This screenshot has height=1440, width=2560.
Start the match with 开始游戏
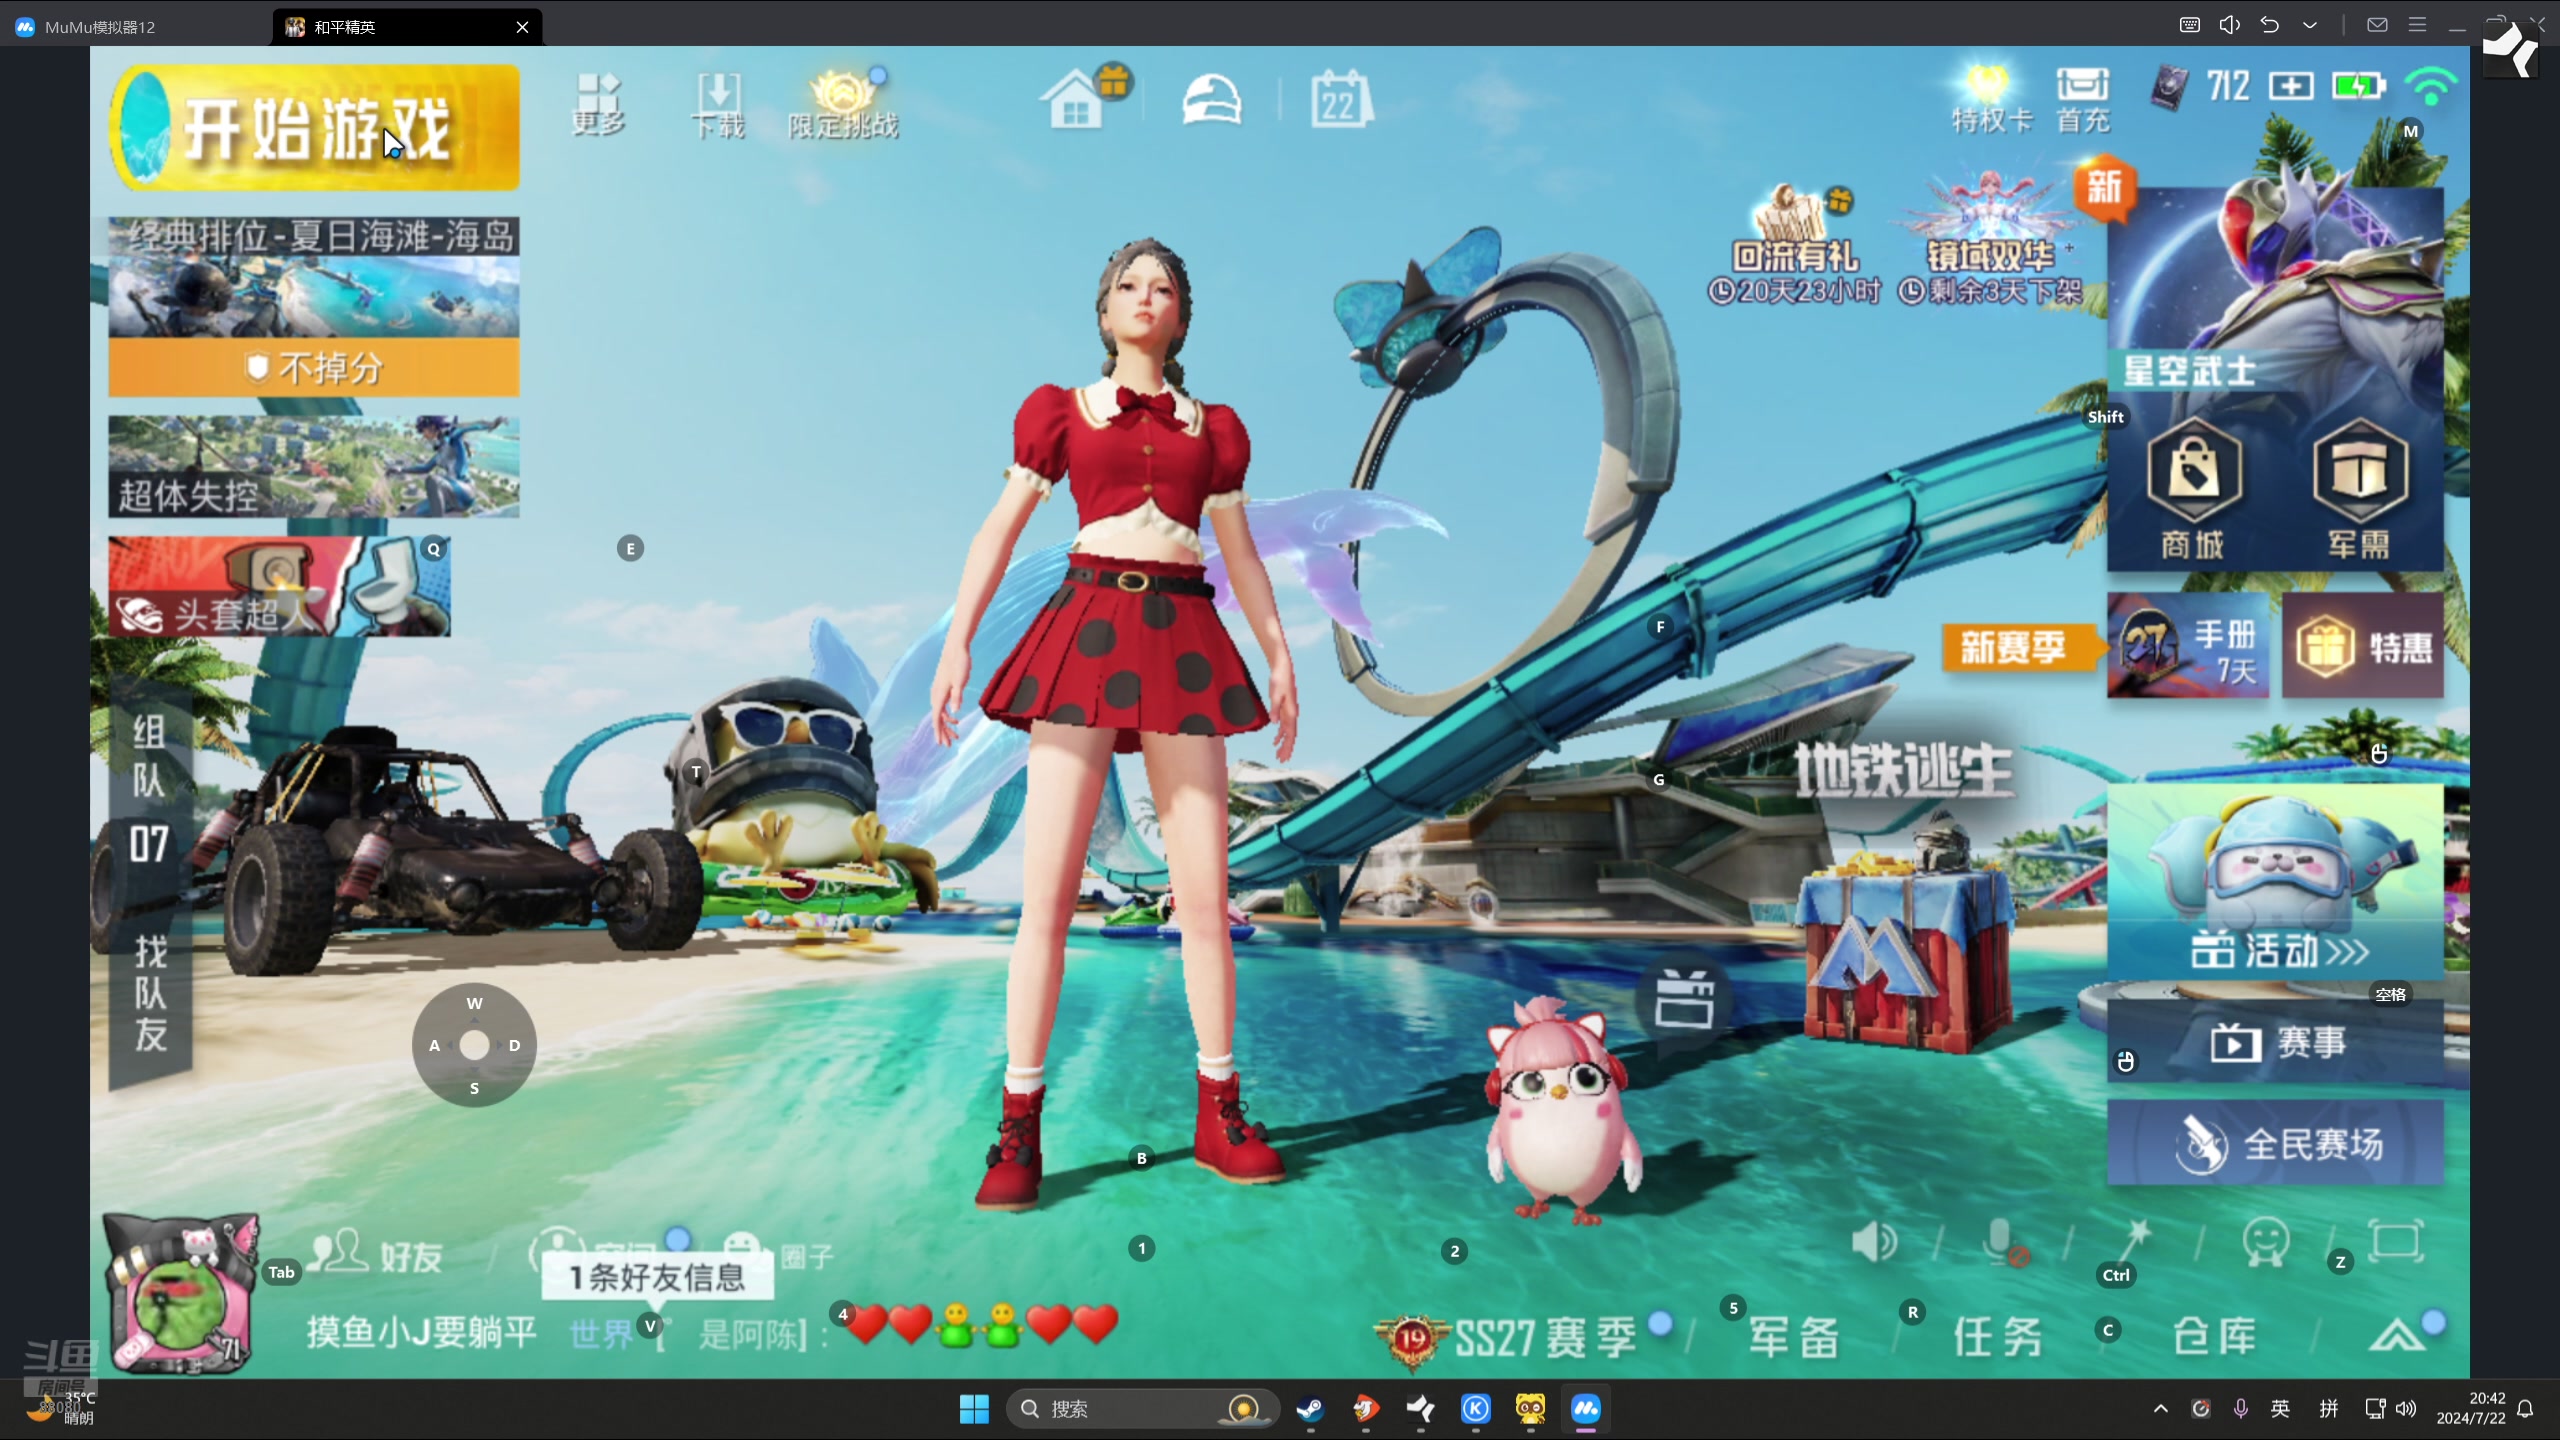pyautogui.click(x=315, y=128)
